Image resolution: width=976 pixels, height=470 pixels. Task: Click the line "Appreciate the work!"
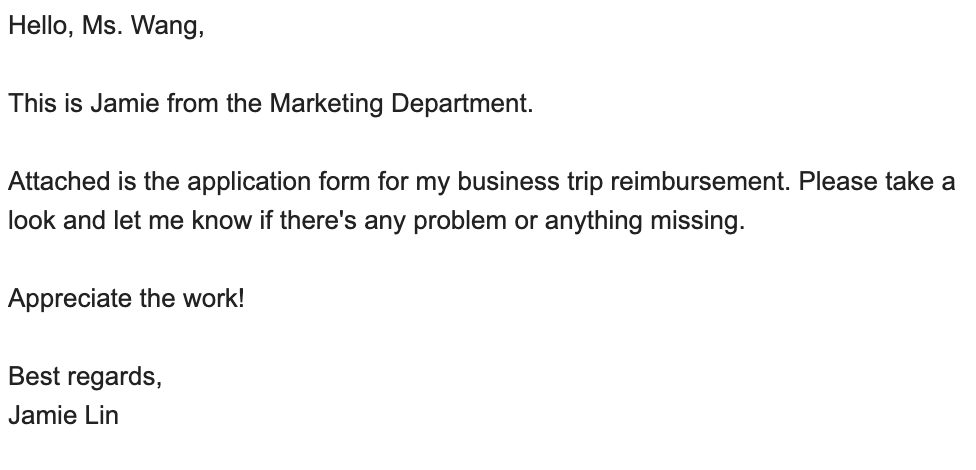pos(126,298)
